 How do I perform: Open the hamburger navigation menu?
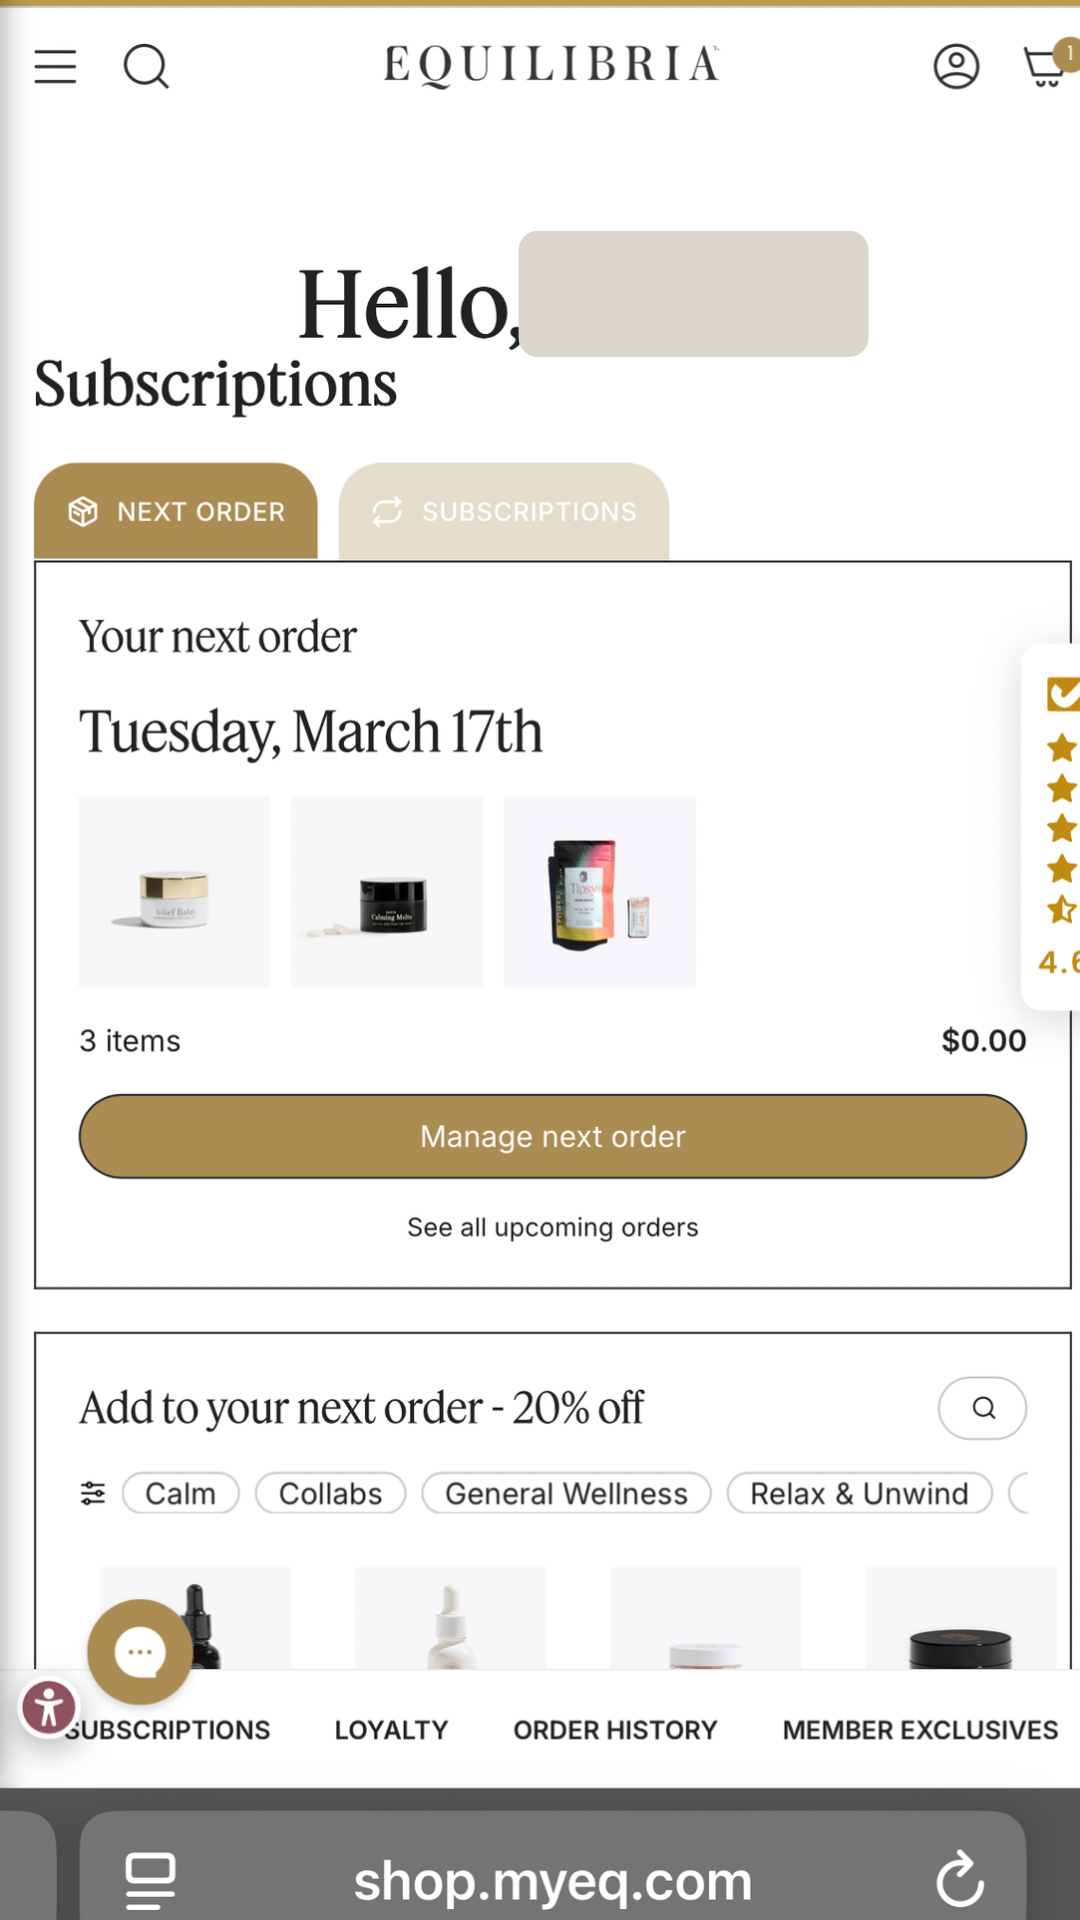(x=55, y=67)
